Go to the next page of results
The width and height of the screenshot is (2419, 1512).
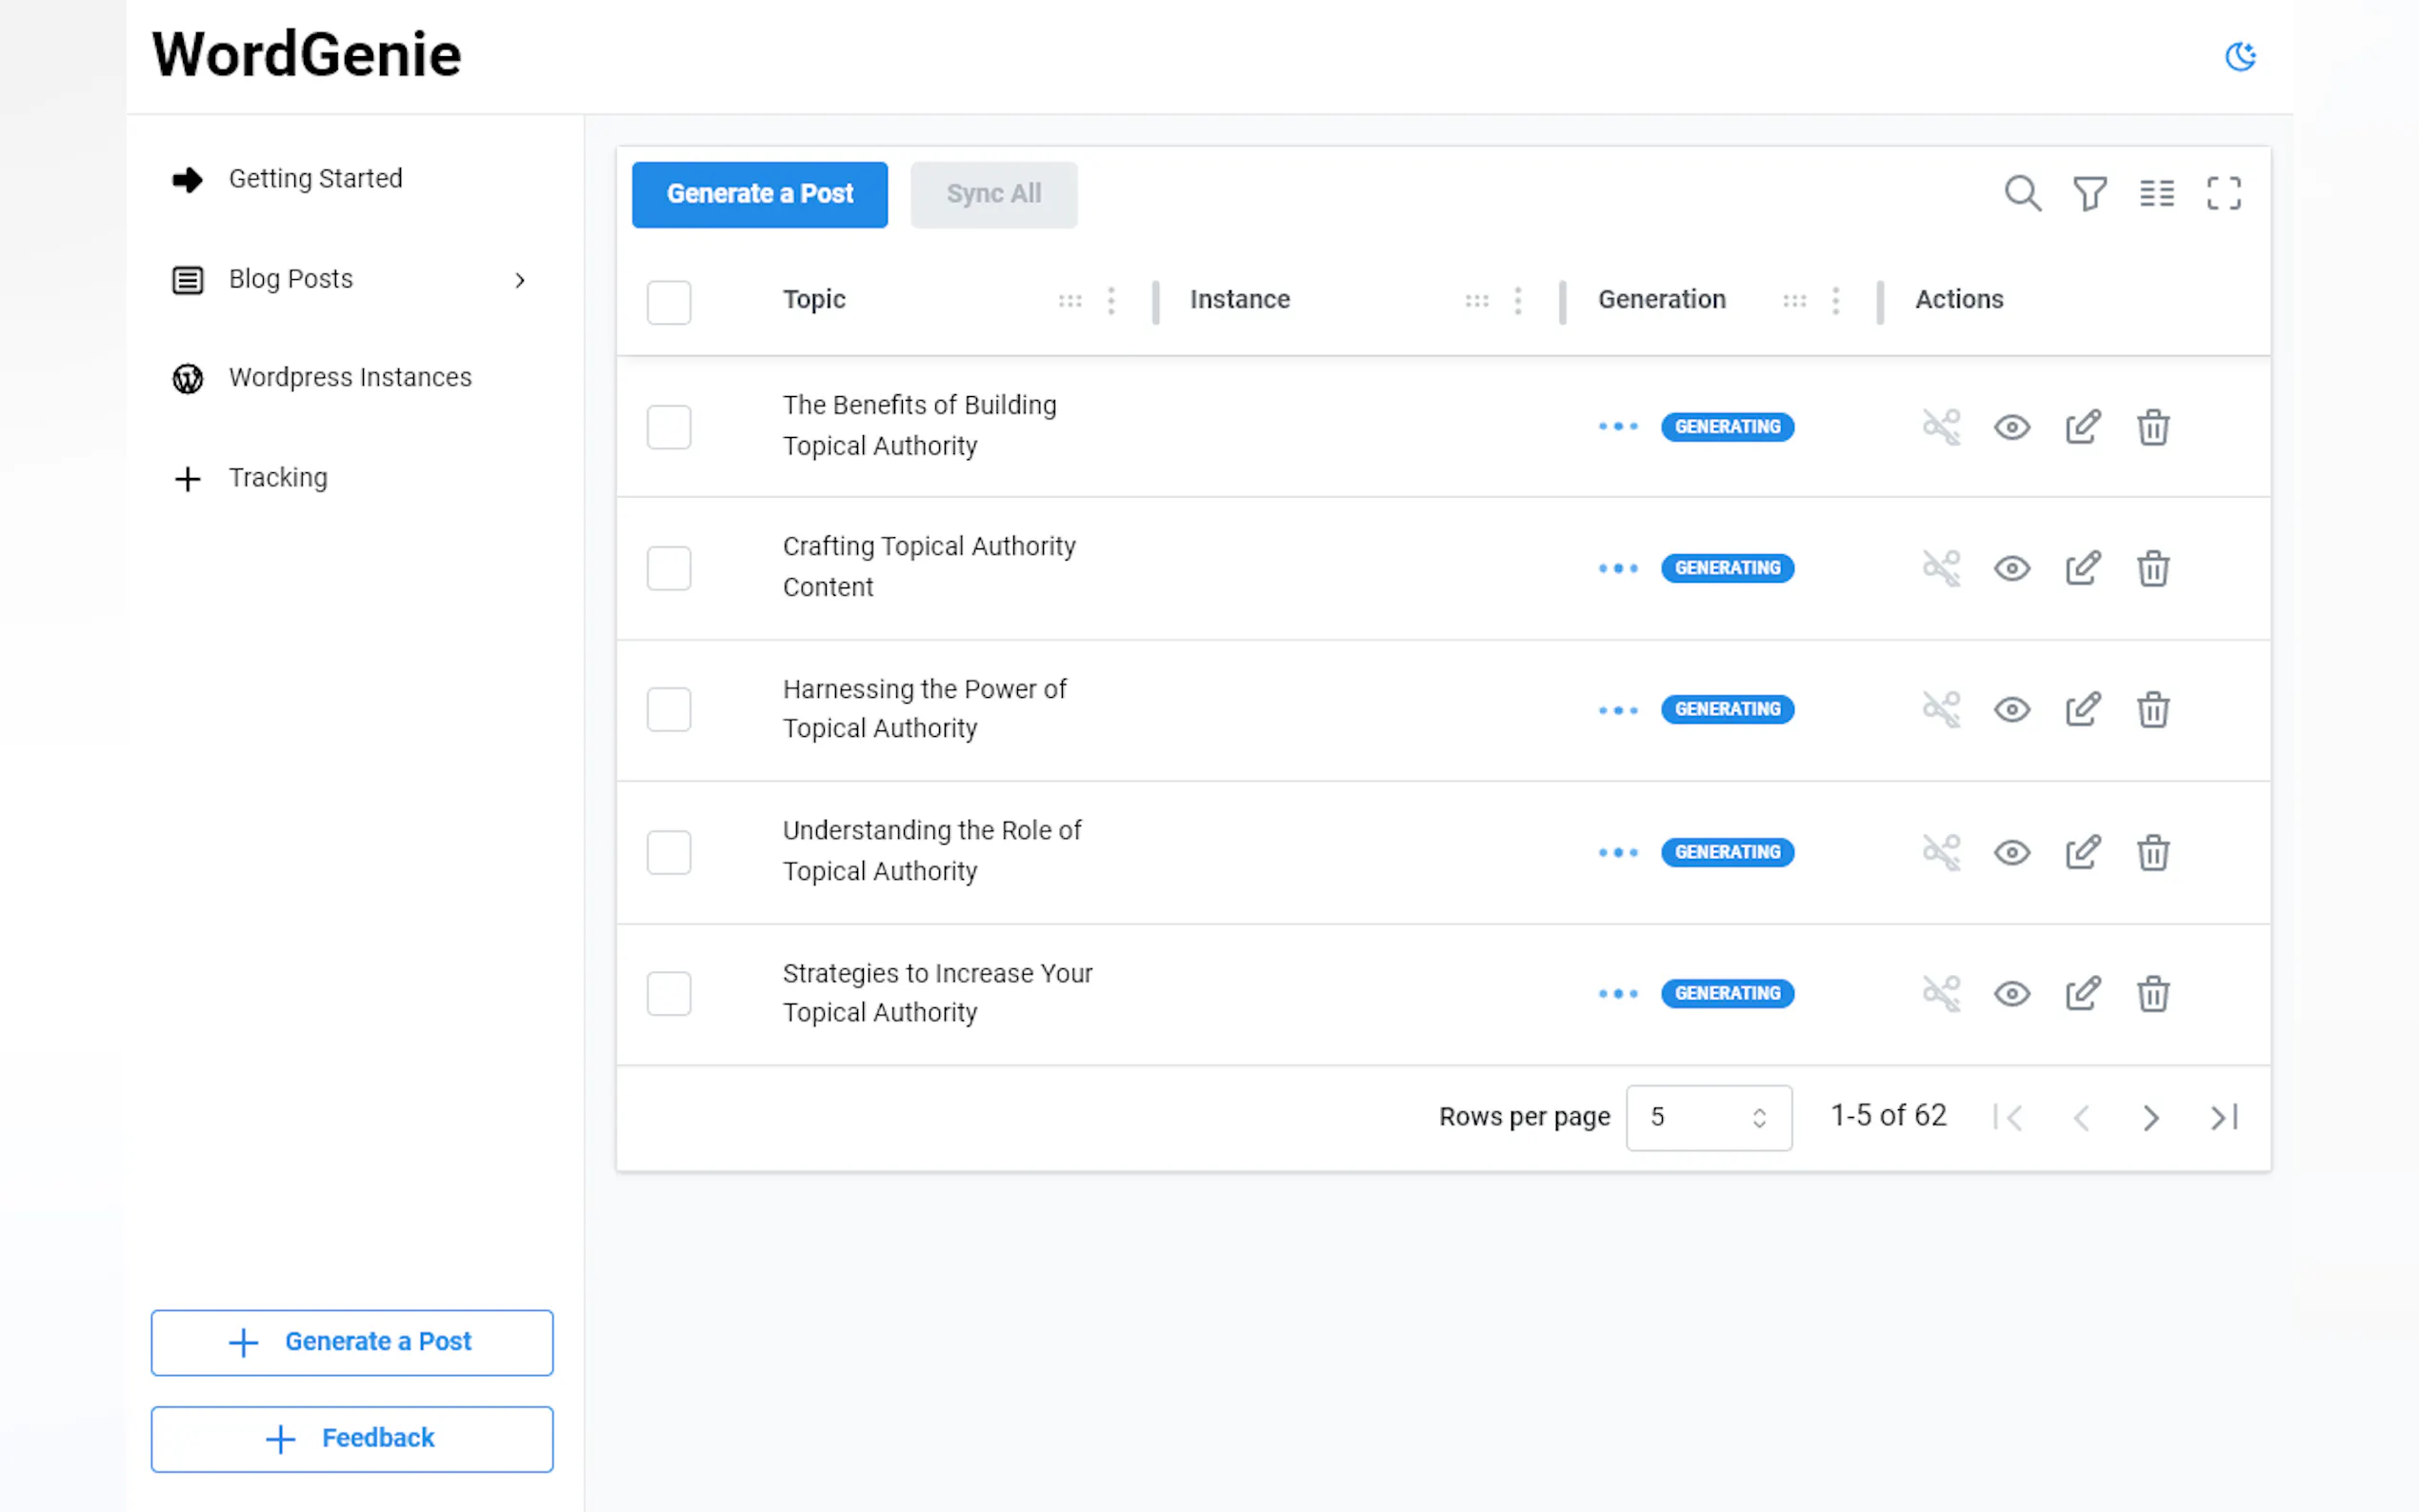(2150, 1117)
